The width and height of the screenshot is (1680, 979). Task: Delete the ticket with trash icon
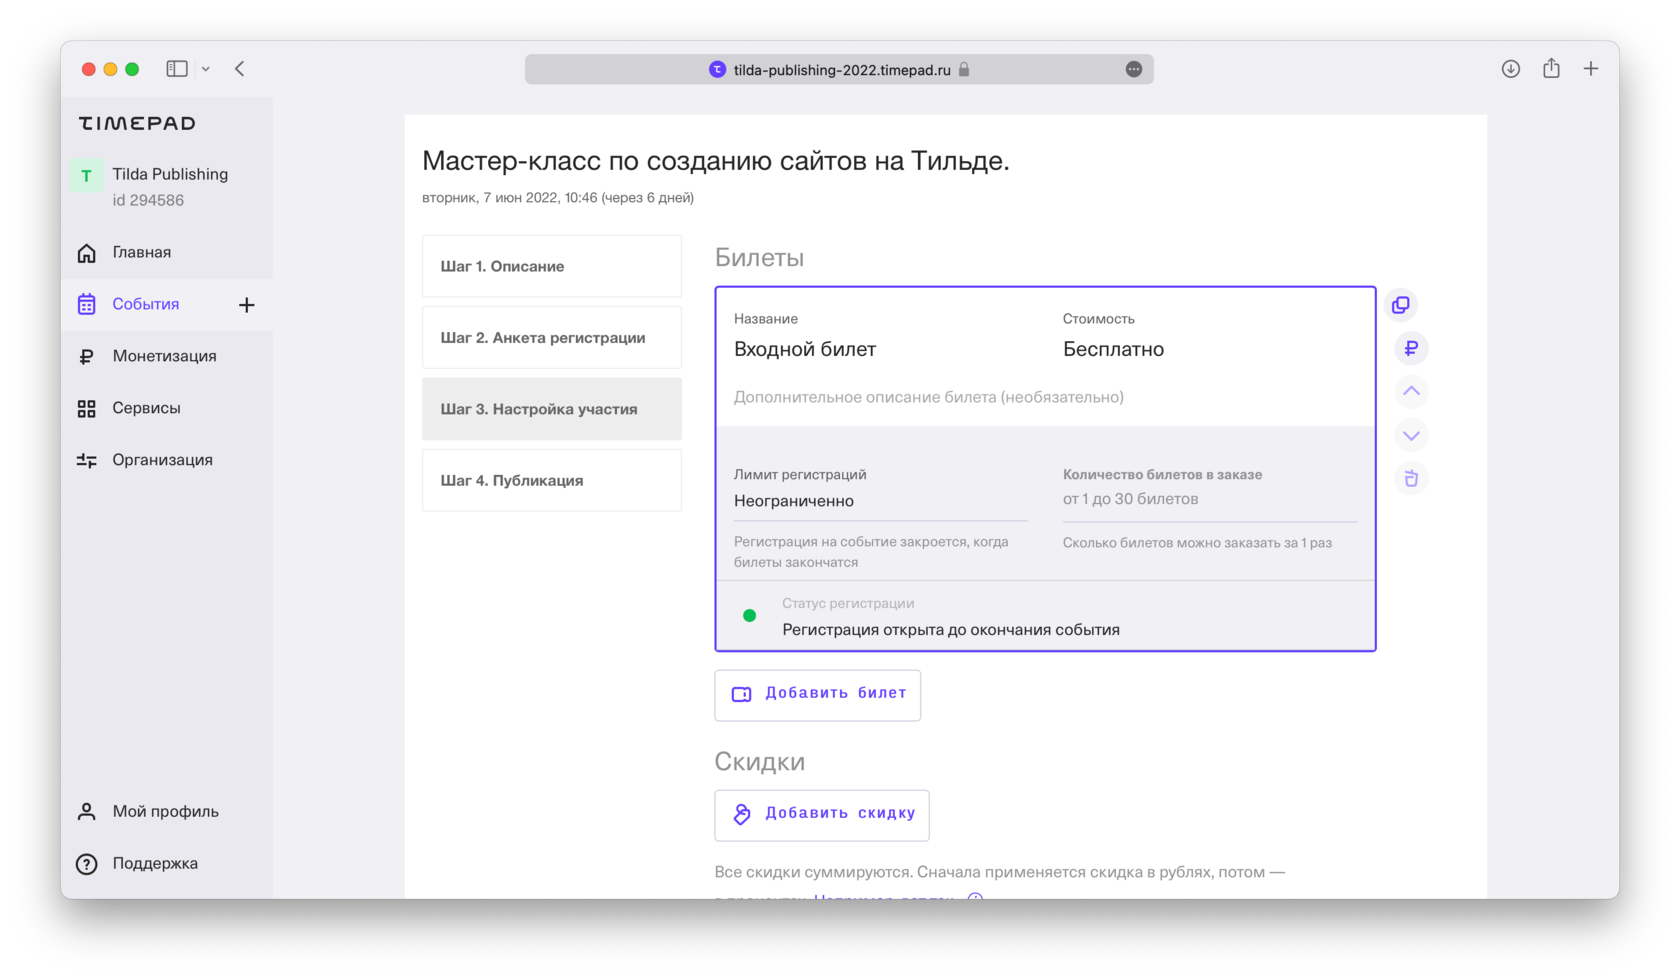1411,479
